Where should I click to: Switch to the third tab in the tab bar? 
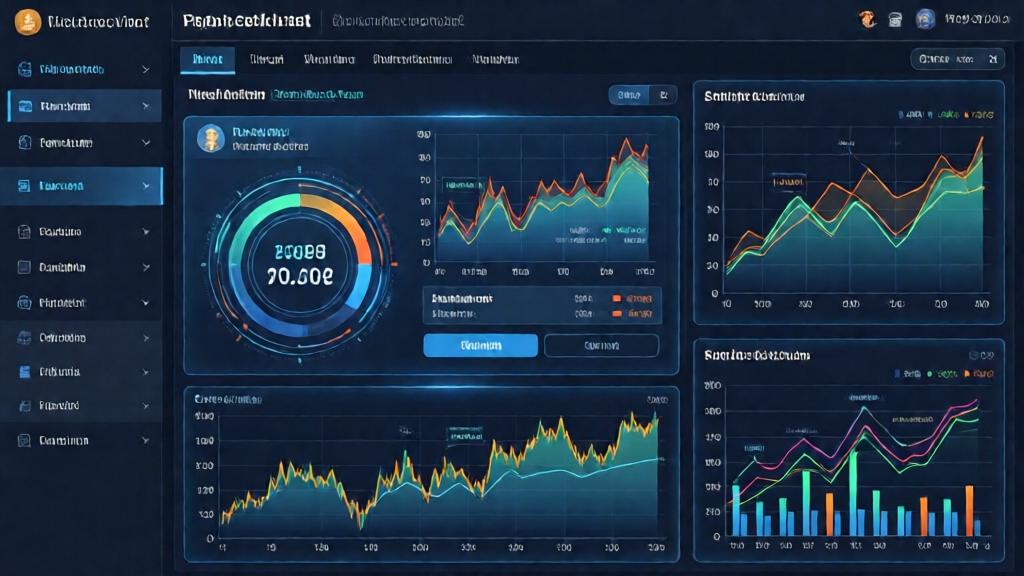(329, 59)
